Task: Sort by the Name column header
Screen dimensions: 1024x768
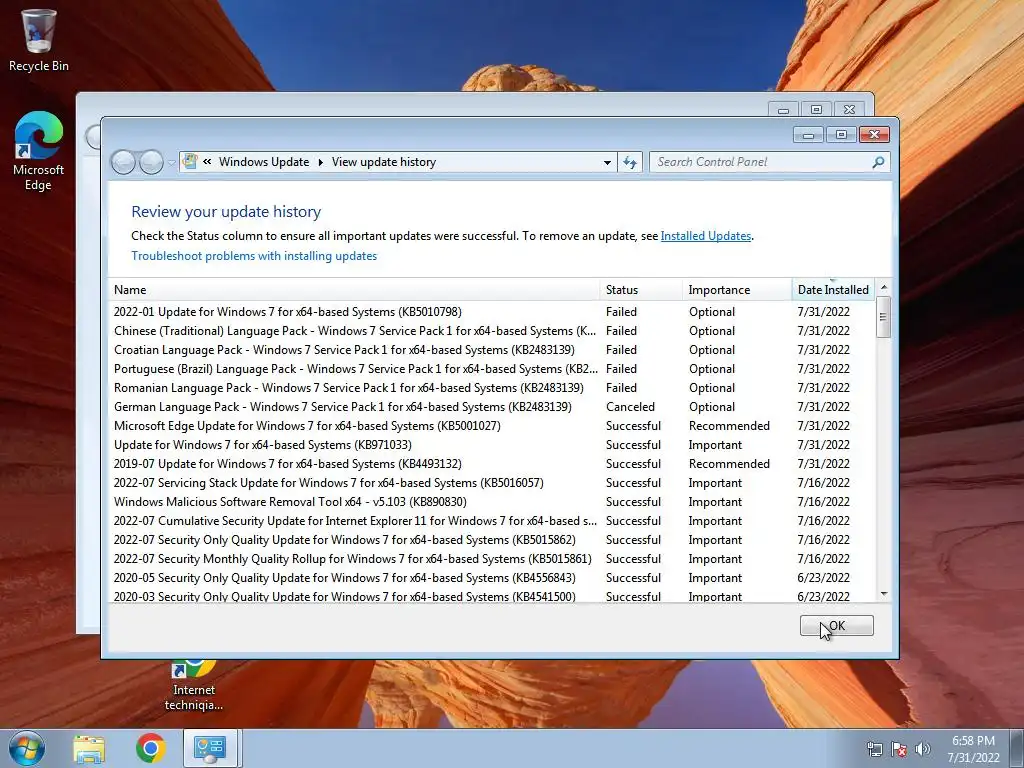Action: click(x=354, y=289)
